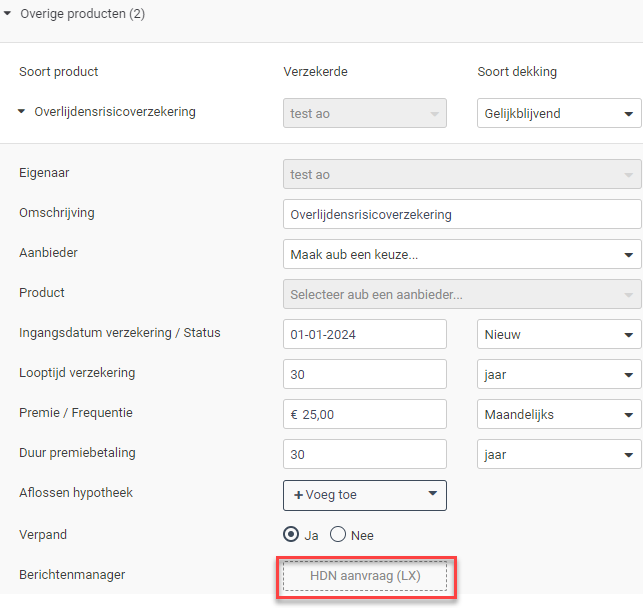Click the Duur premiebetaling value field

coord(365,454)
